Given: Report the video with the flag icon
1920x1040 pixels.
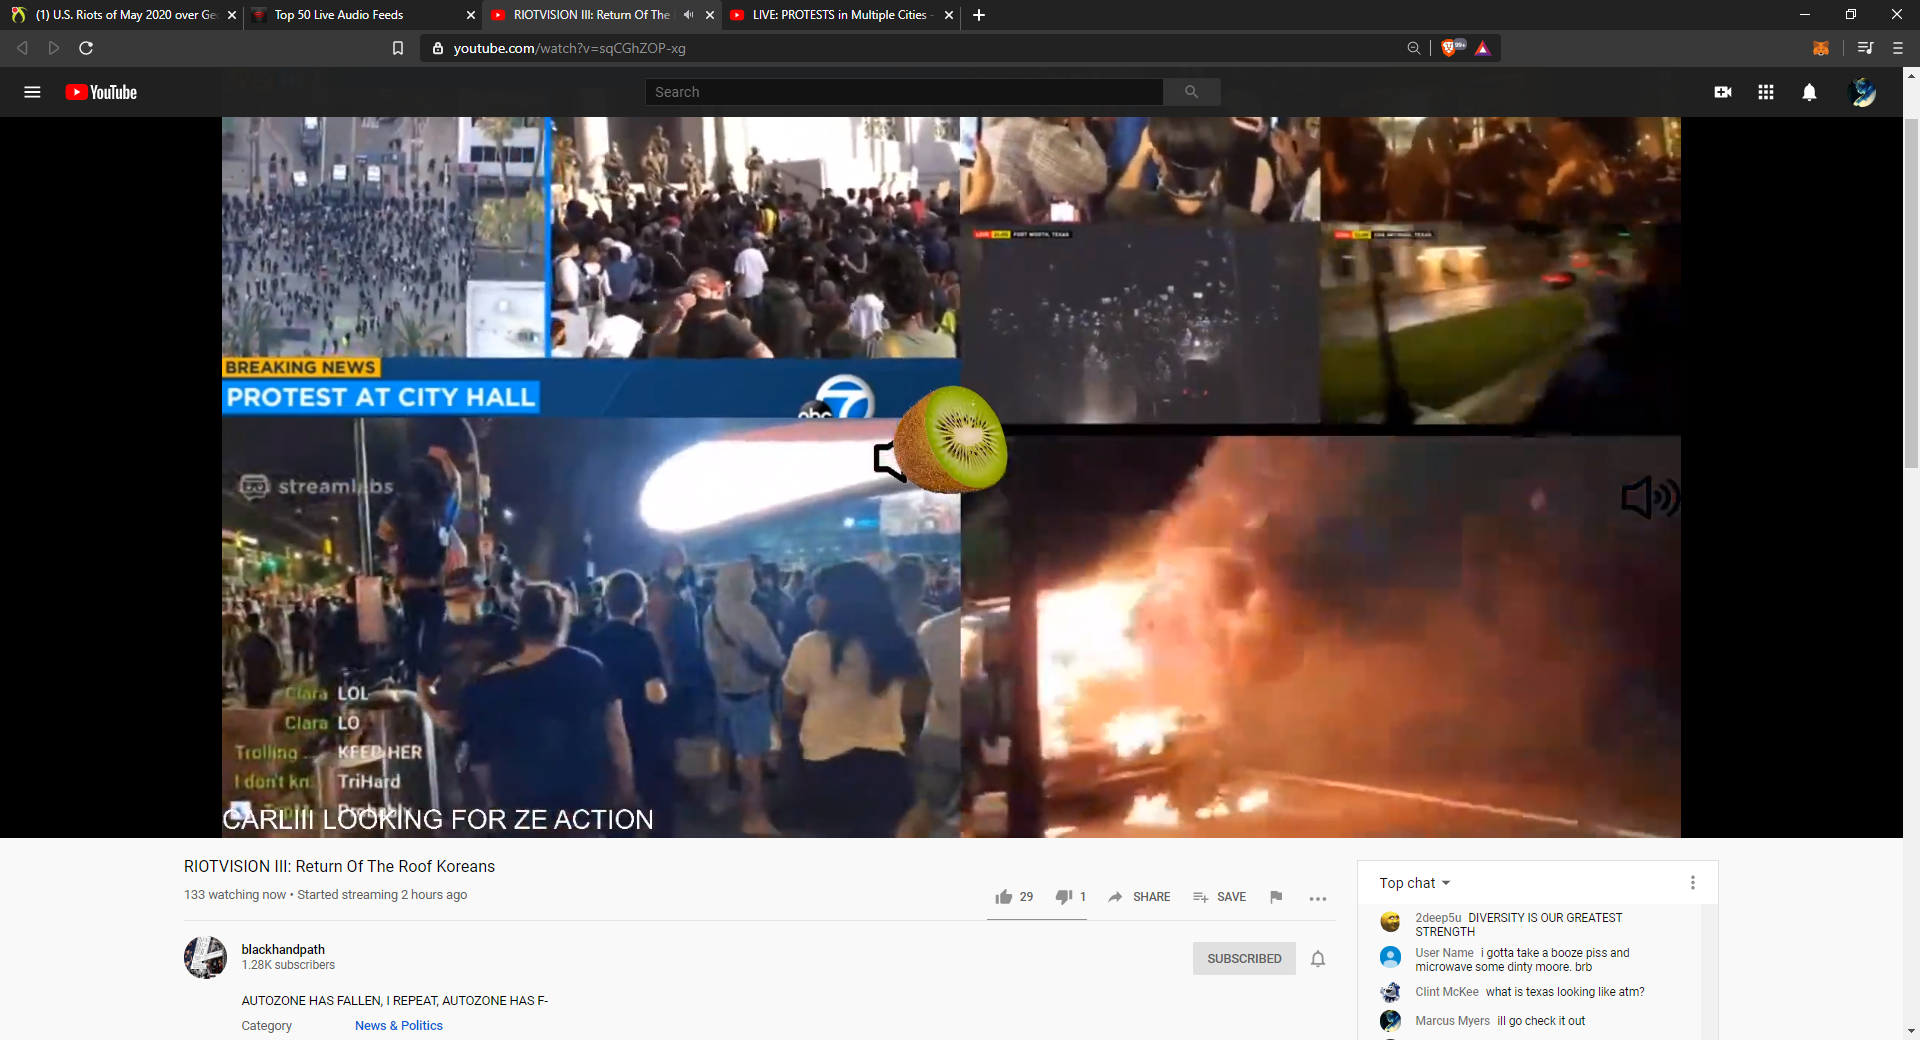Looking at the screenshot, I should click(x=1276, y=897).
